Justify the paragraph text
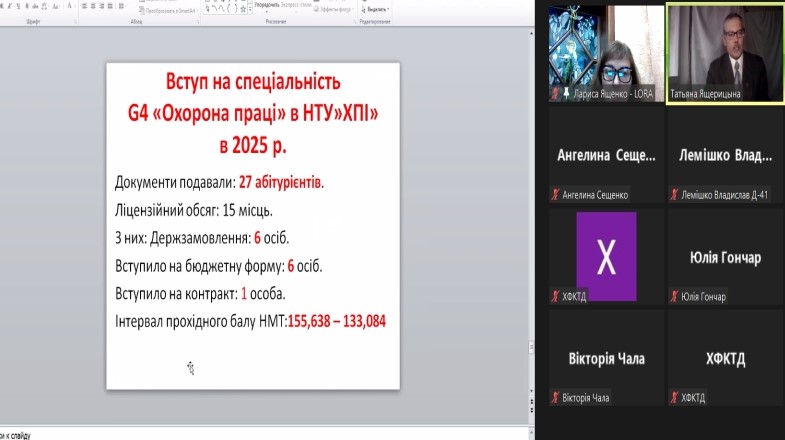Image resolution: width=785 pixels, height=440 pixels. pos(110,6)
